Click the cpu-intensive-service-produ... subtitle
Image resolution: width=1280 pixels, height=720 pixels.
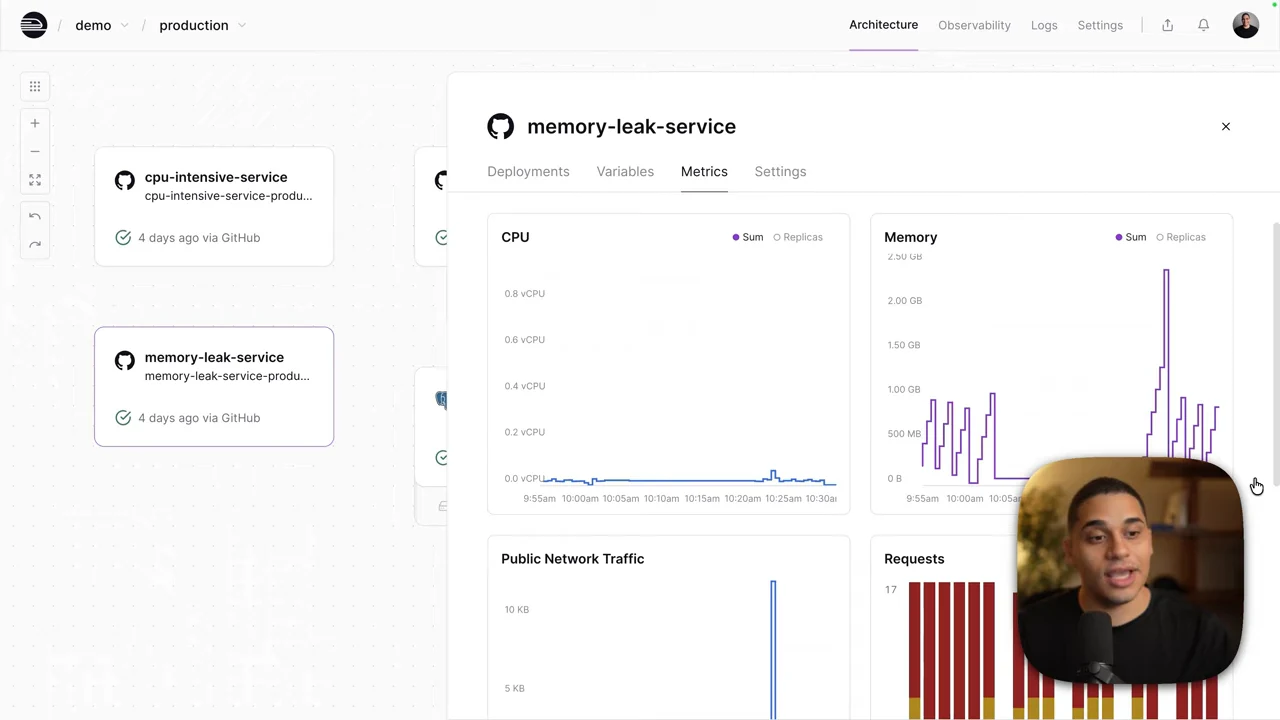tap(228, 195)
